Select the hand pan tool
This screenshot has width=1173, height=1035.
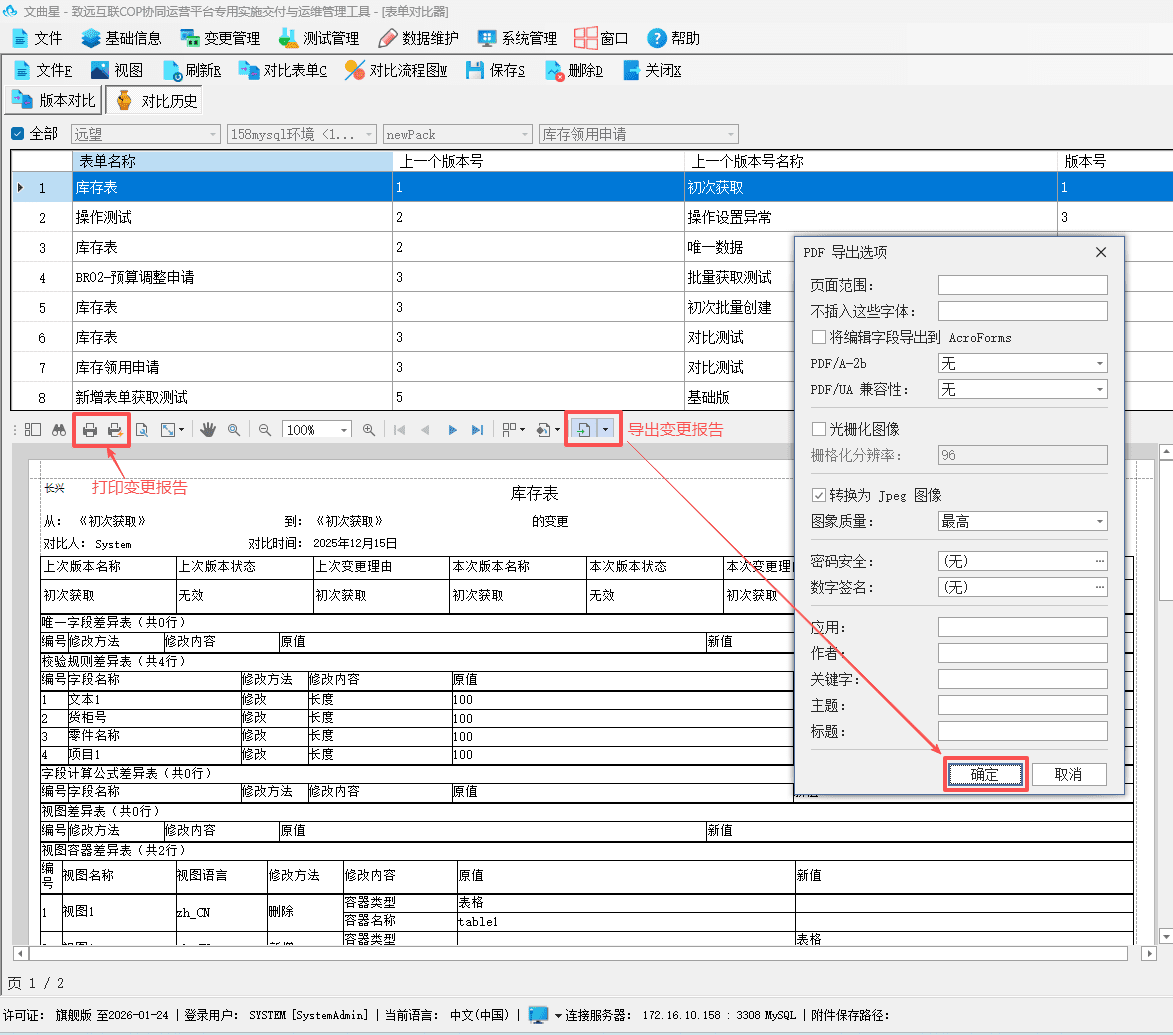click(208, 429)
